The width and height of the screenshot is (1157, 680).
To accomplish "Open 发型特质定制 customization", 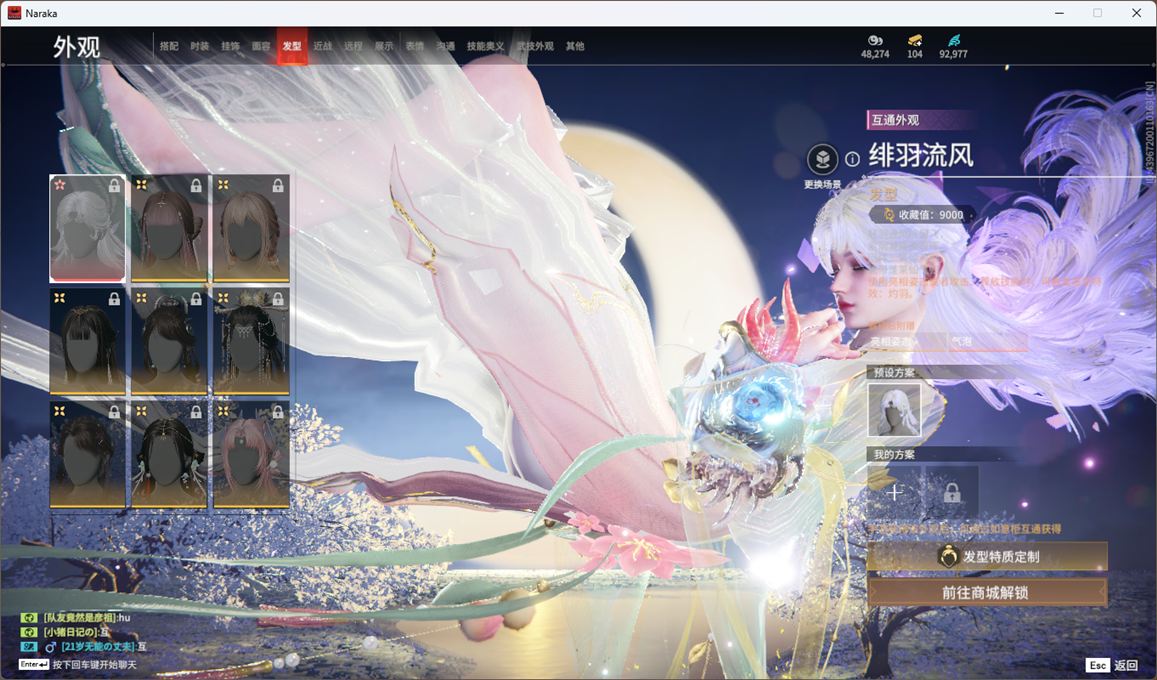I will (987, 557).
